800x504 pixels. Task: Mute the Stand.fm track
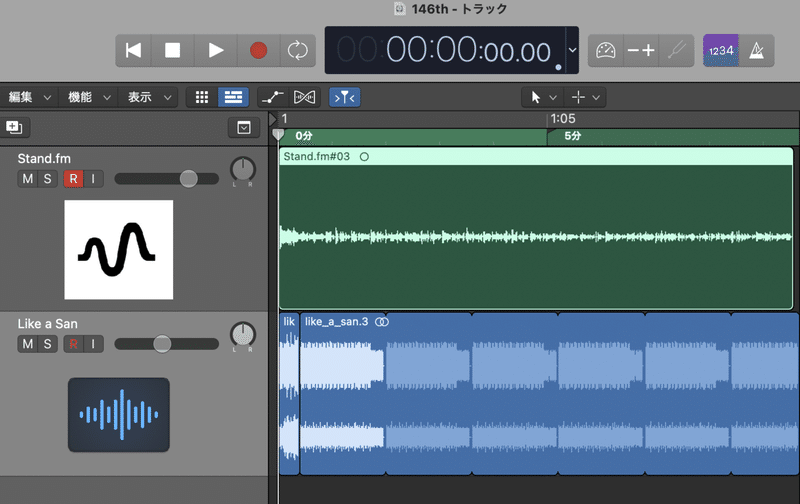(x=28, y=179)
